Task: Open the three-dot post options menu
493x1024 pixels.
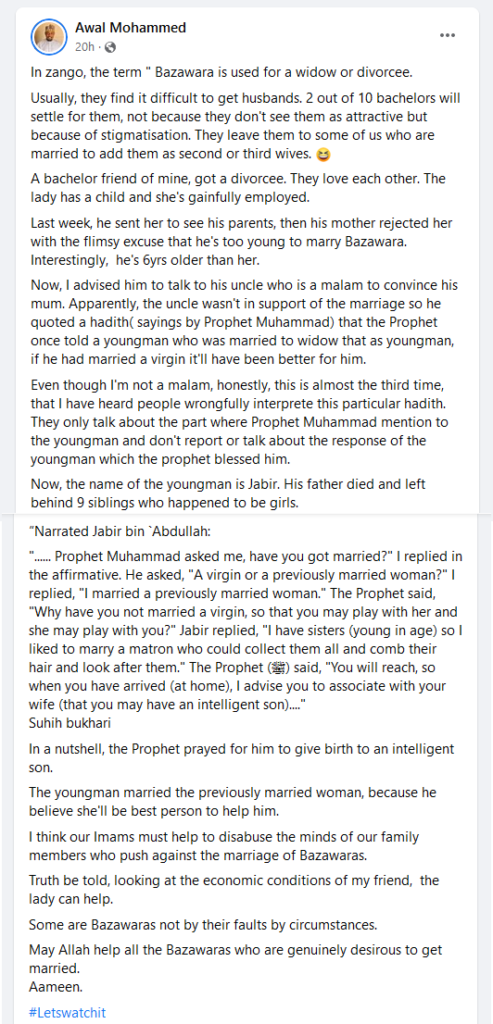Action: (x=447, y=36)
